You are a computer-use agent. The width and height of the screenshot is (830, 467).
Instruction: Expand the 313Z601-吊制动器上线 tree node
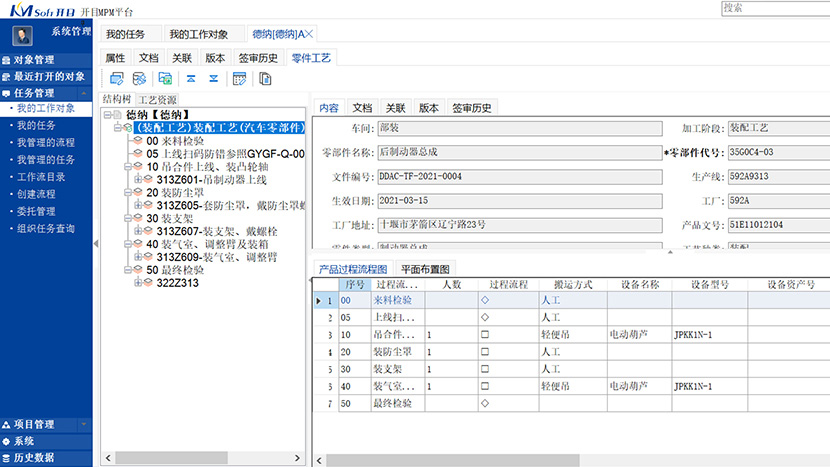click(x=138, y=180)
